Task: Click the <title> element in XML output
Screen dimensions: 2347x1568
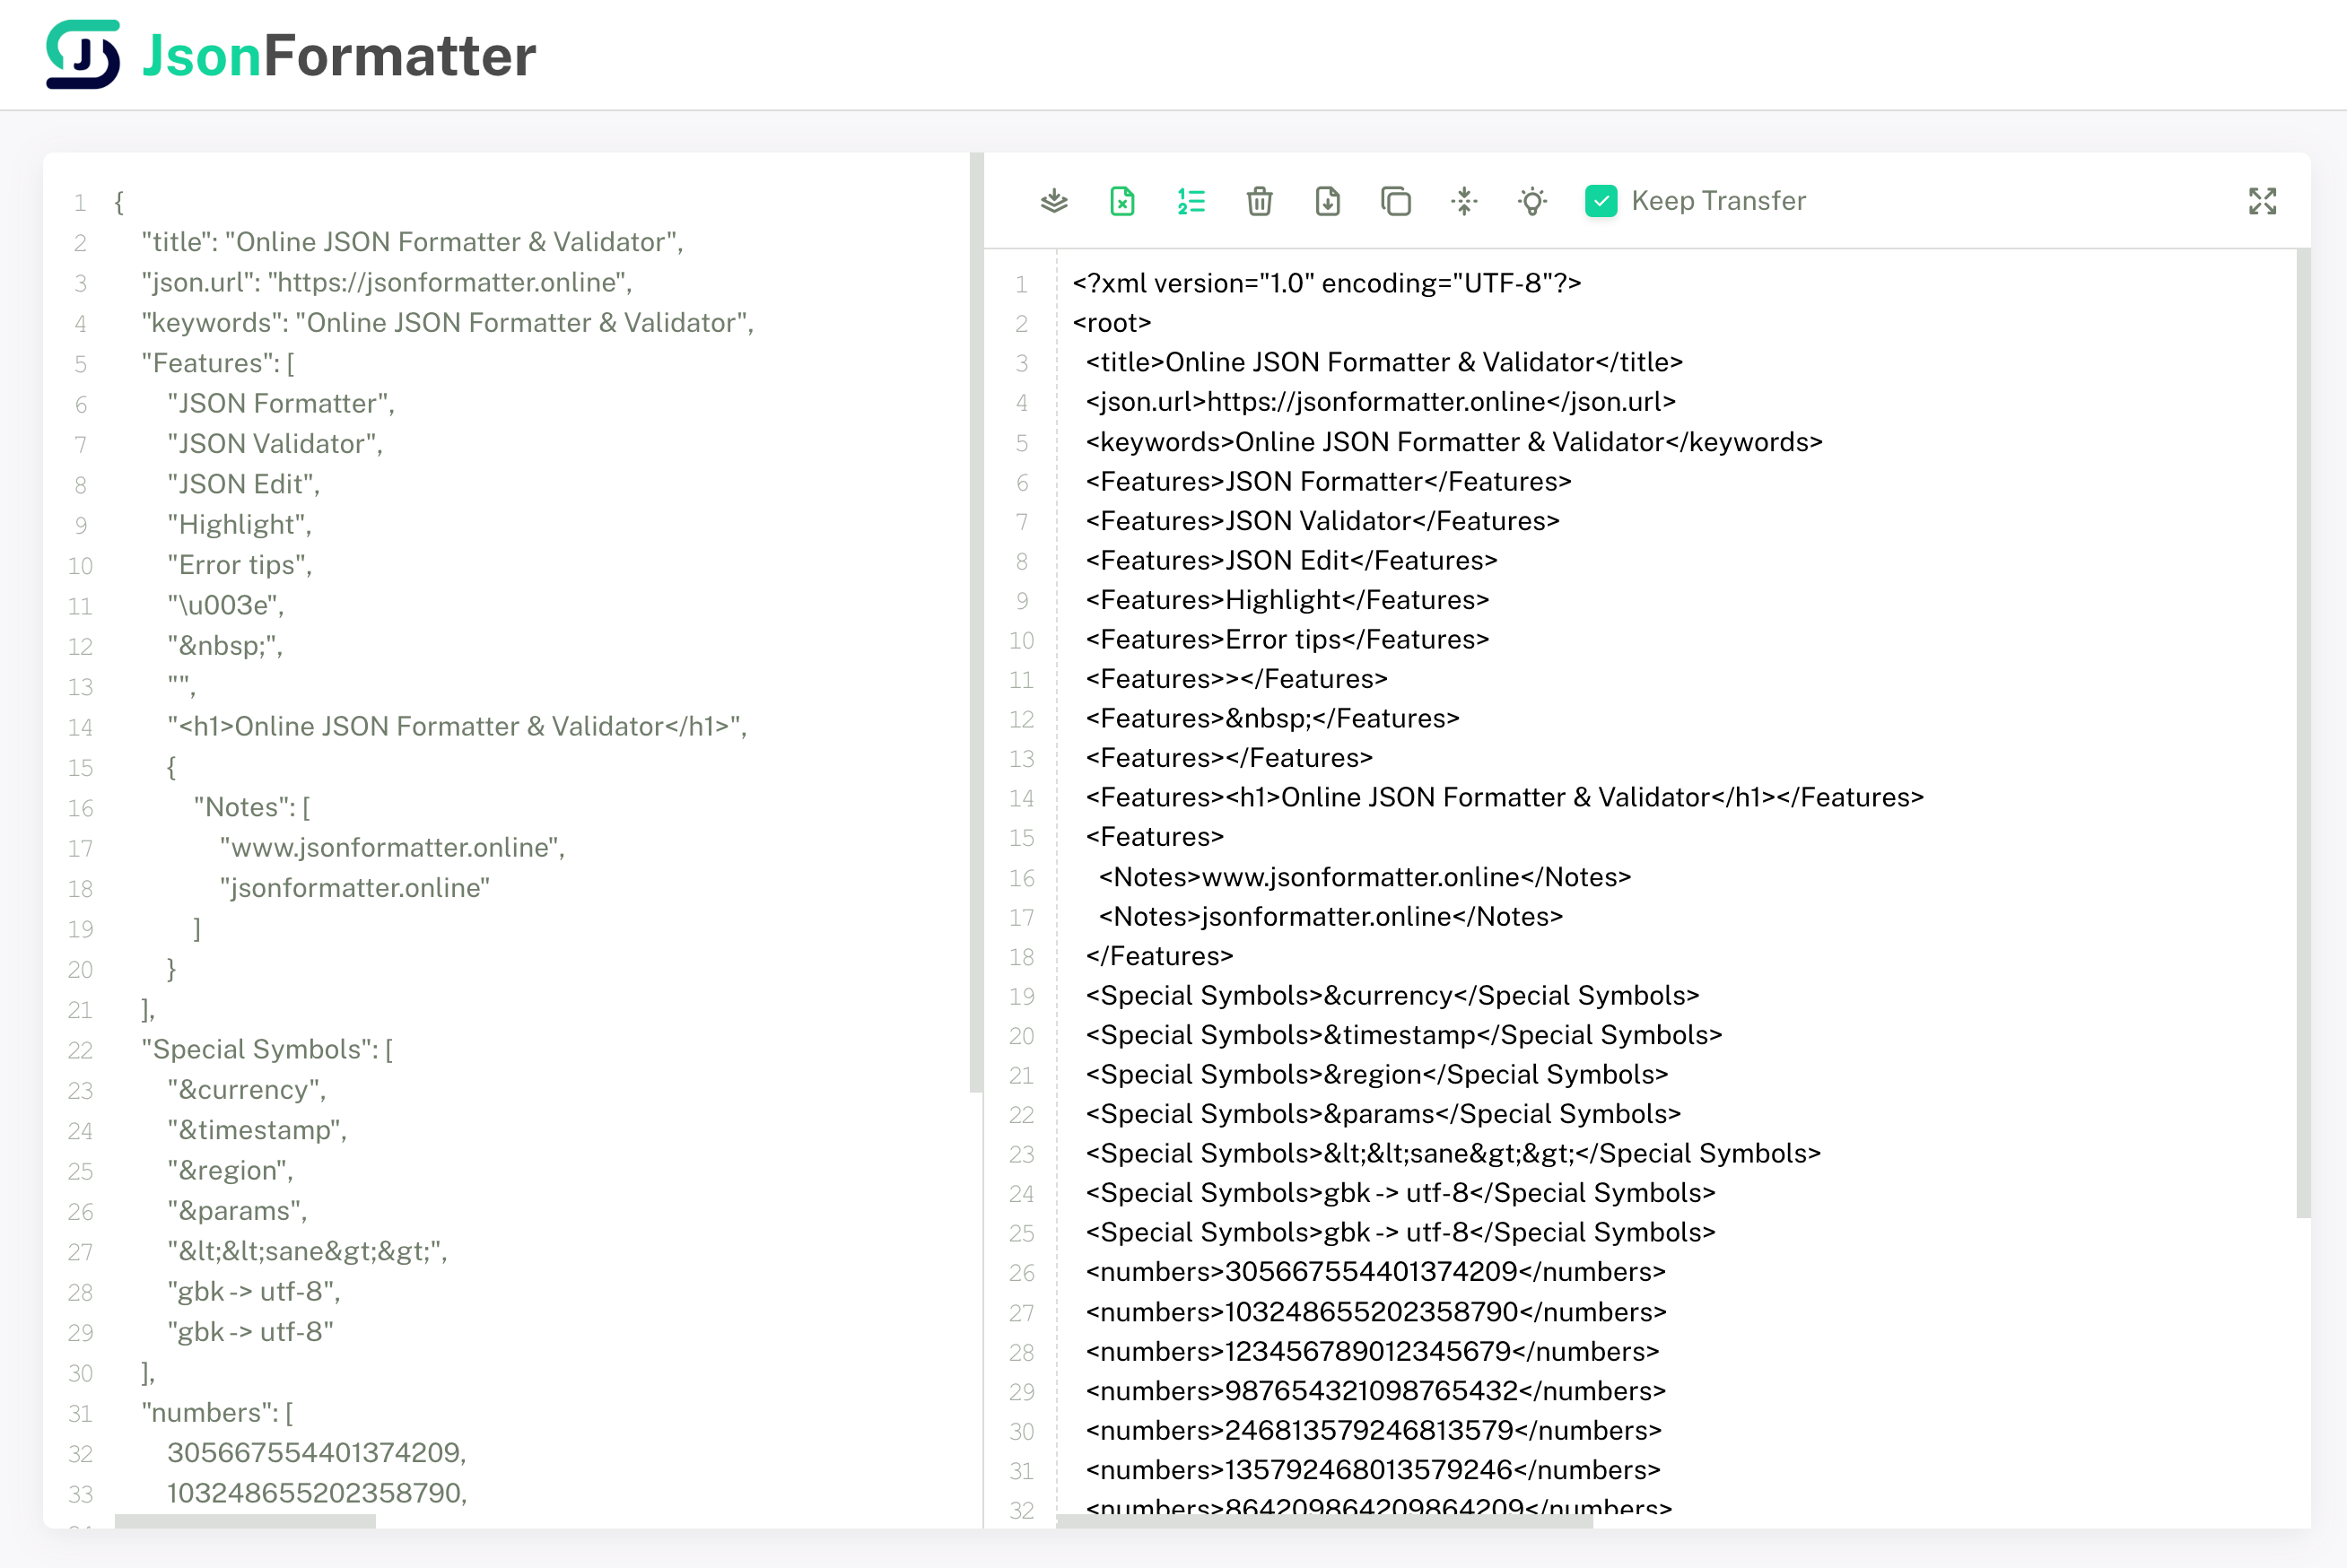Action: pyautogui.click(x=1385, y=362)
